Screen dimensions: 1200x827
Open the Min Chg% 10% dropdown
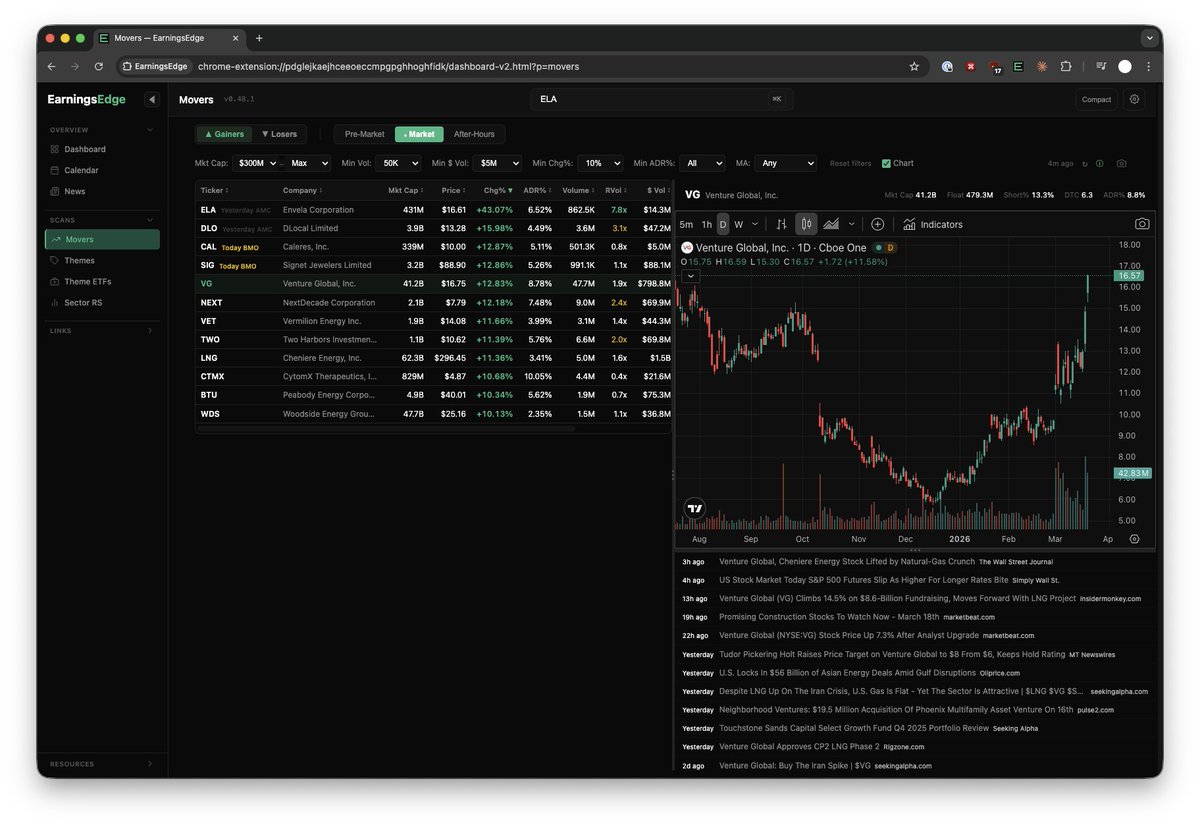point(601,163)
